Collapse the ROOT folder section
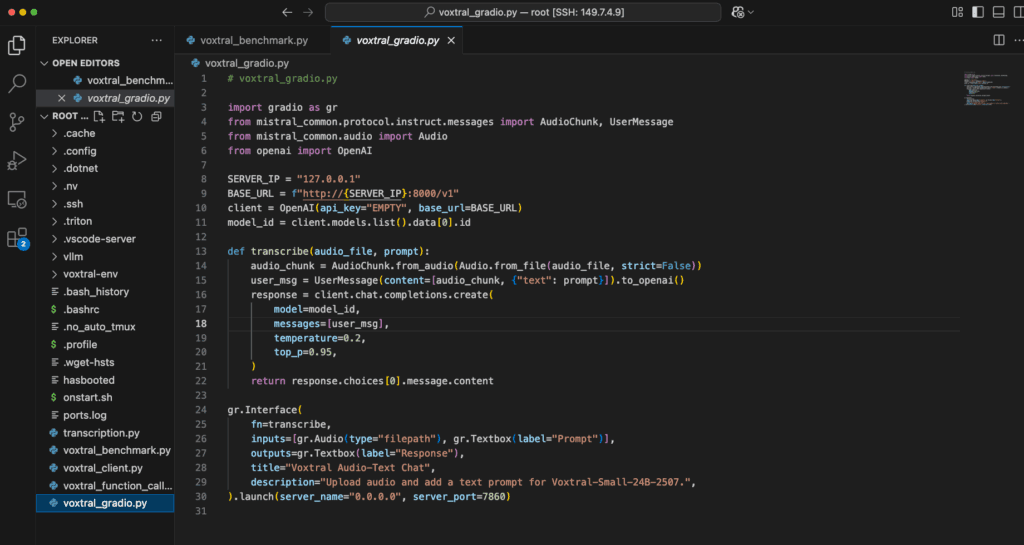Screen dimensions: 1024x545 44,116
